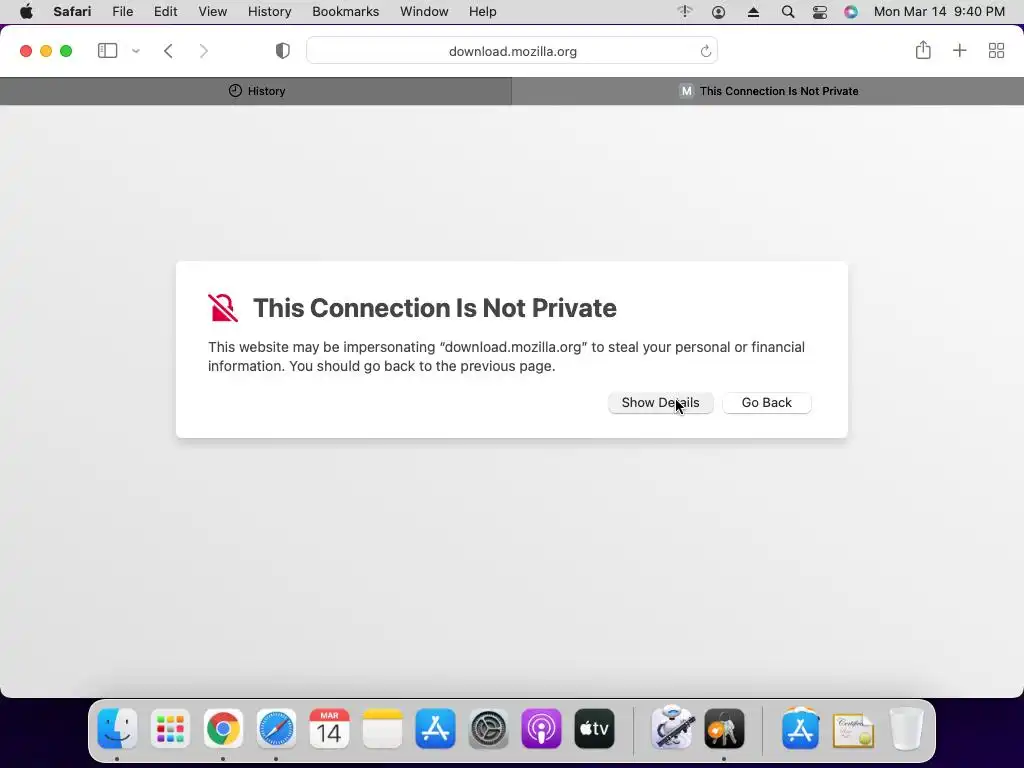Click the Safari compass icon in Dock
The height and width of the screenshot is (768, 1024).
(276, 728)
